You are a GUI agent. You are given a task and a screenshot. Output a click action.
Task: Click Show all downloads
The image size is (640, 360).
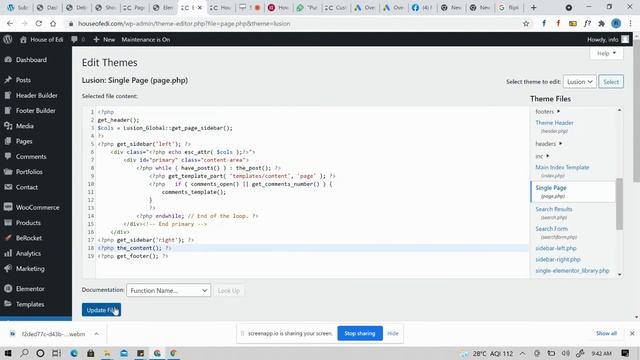click(x=606, y=333)
